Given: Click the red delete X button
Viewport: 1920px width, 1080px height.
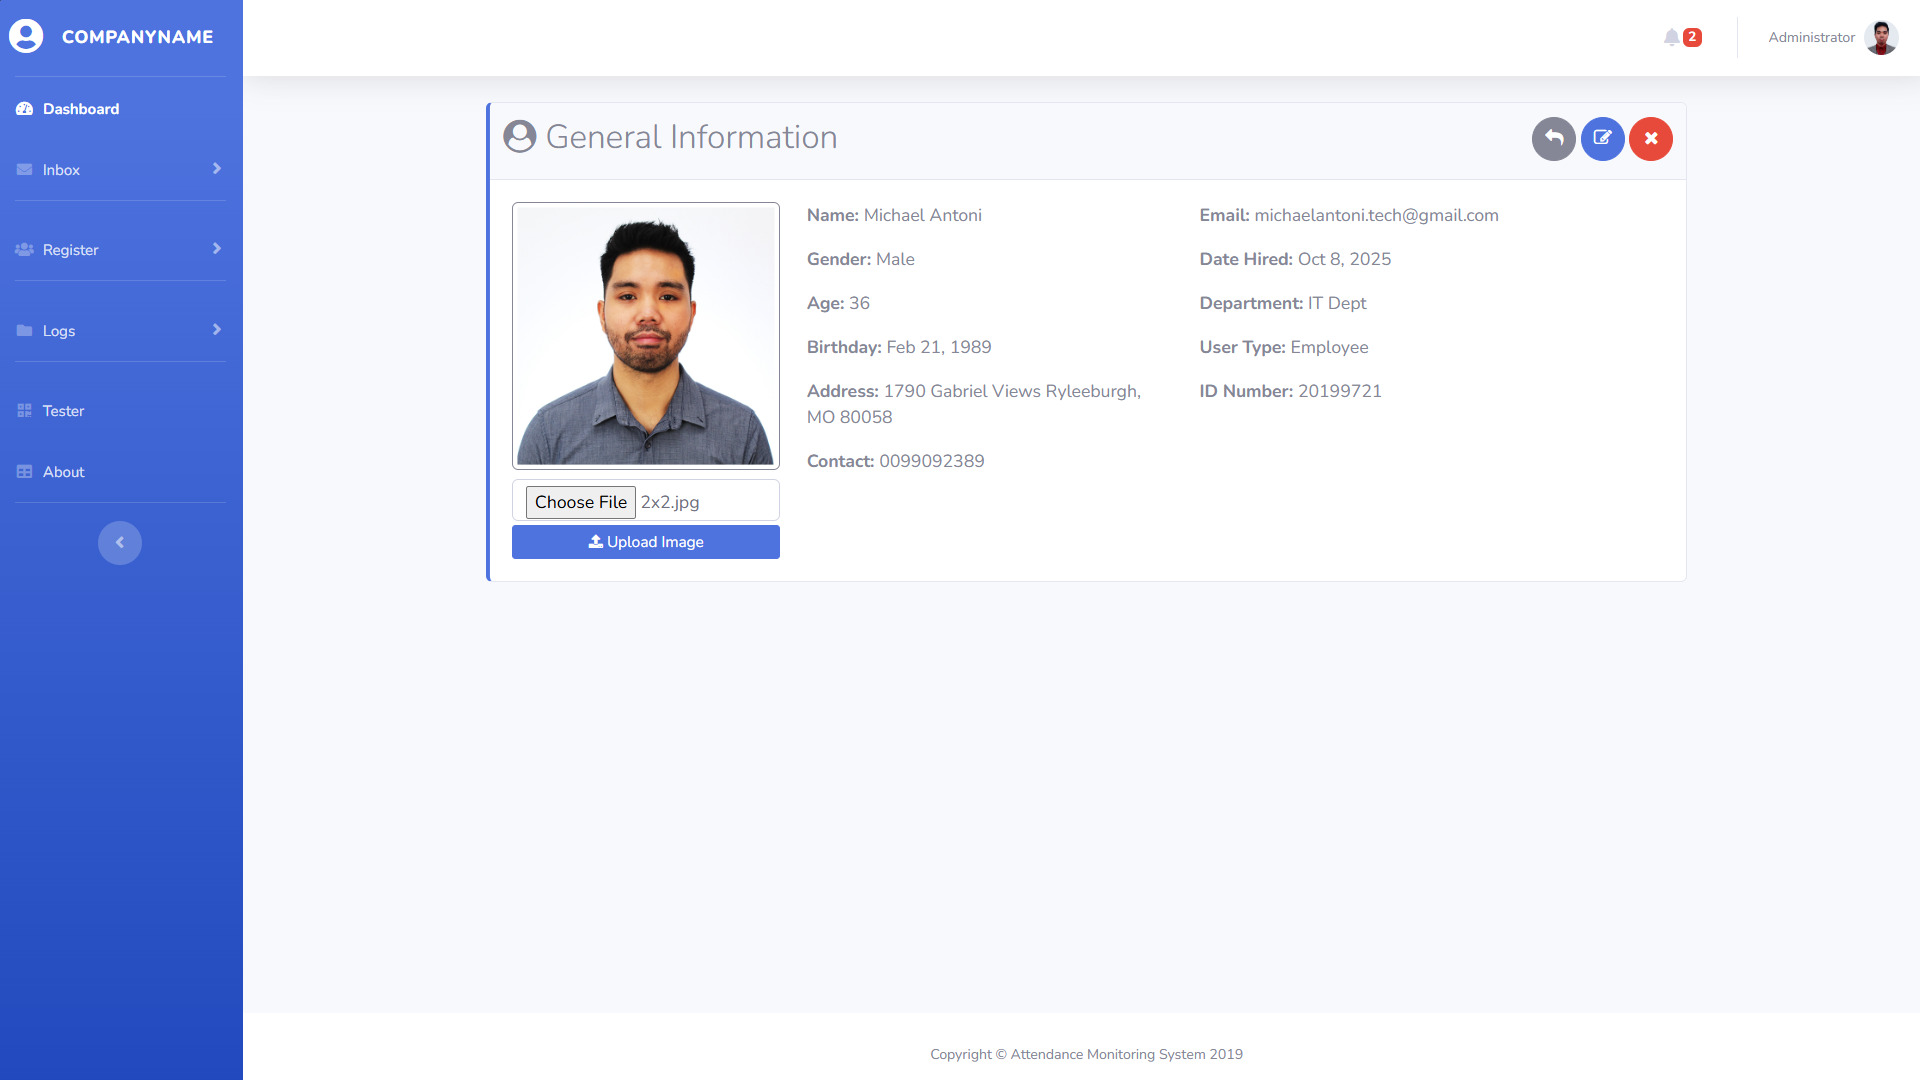Looking at the screenshot, I should (x=1651, y=139).
